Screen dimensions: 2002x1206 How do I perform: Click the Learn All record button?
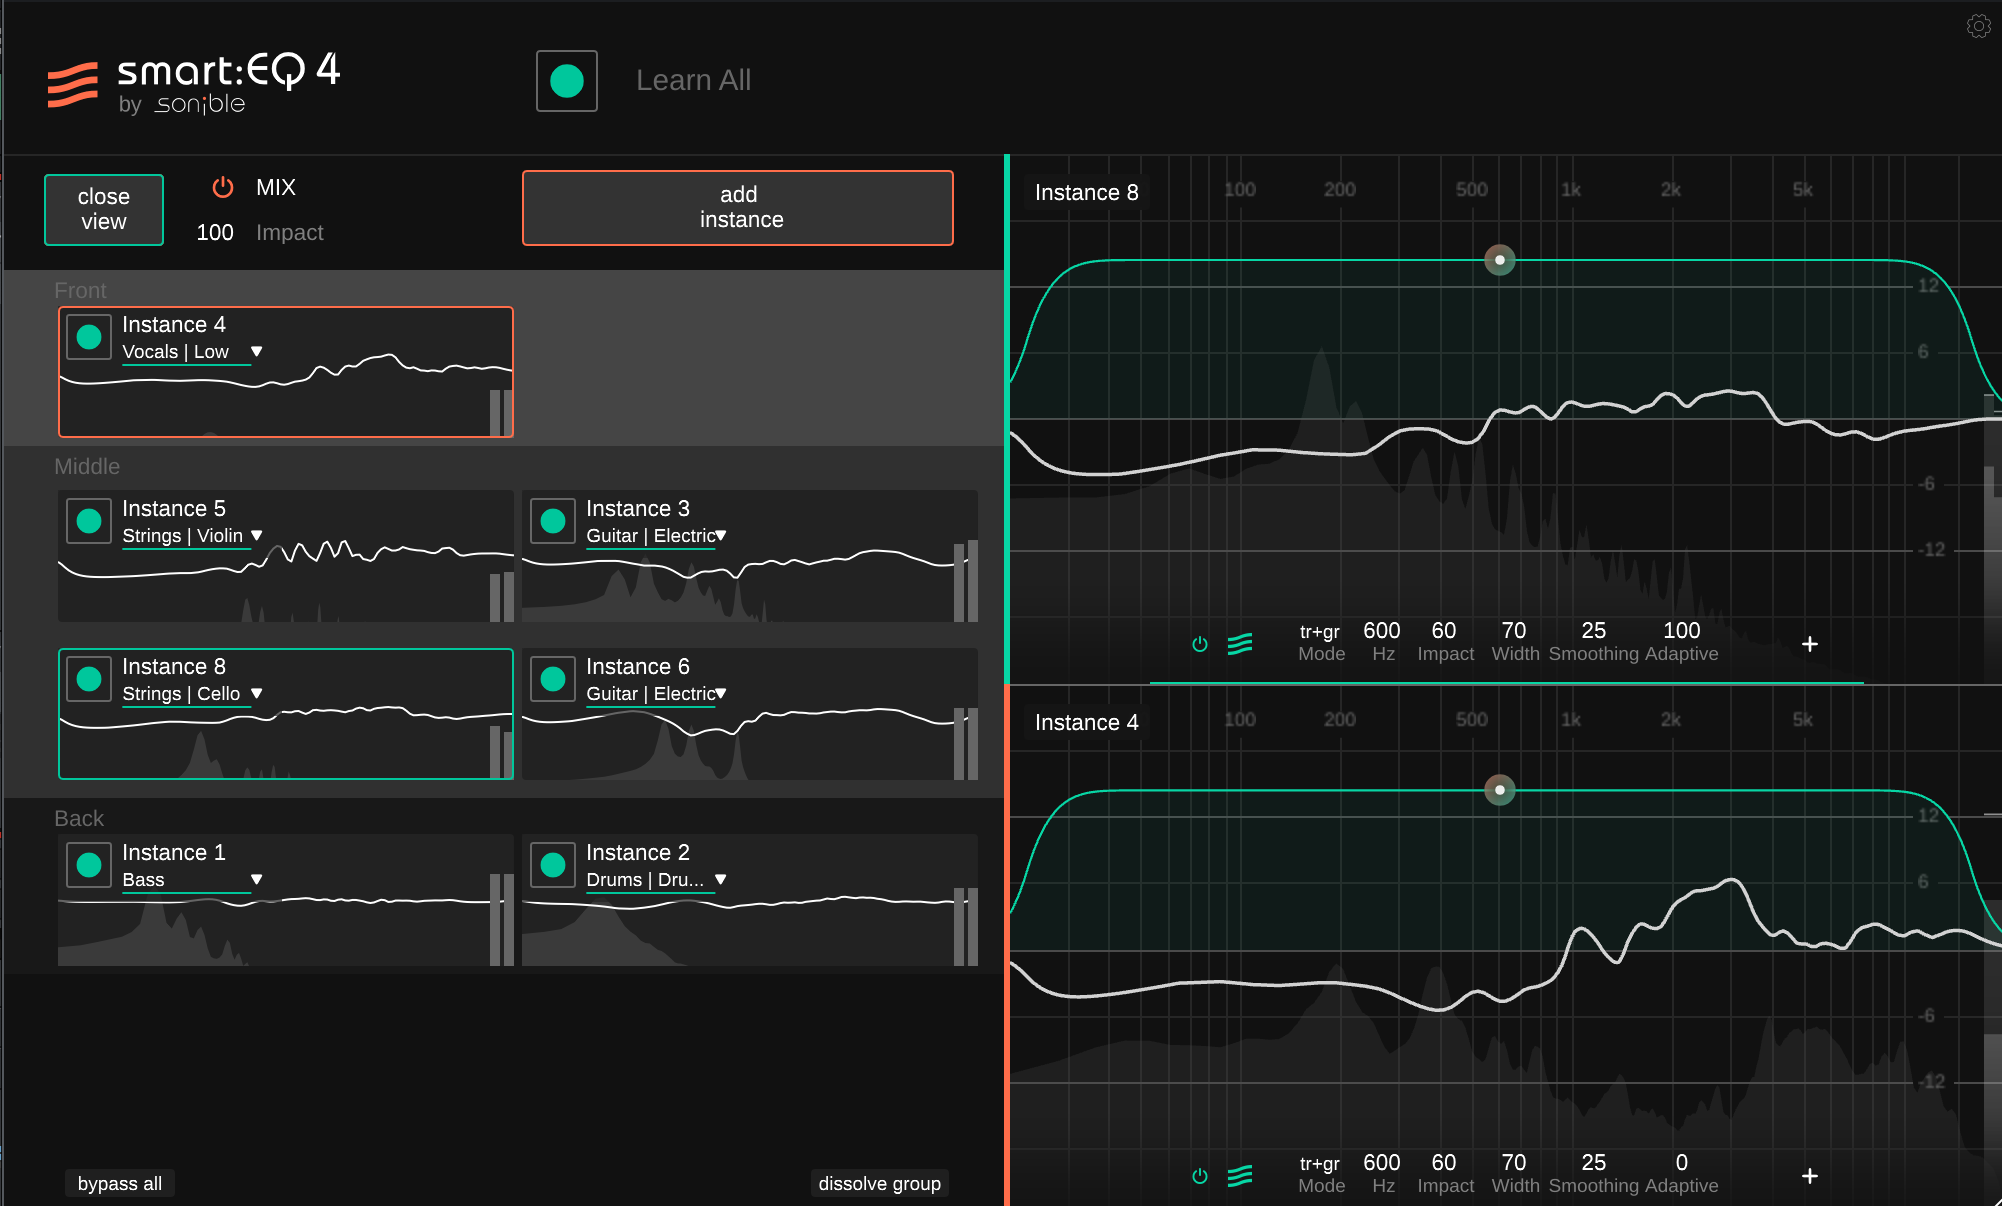pos(567,81)
